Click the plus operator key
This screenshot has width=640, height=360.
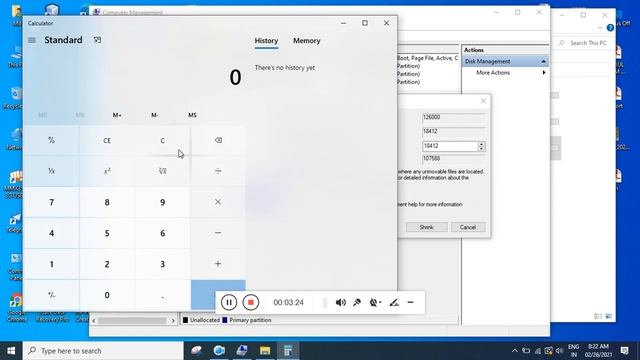(x=218, y=264)
